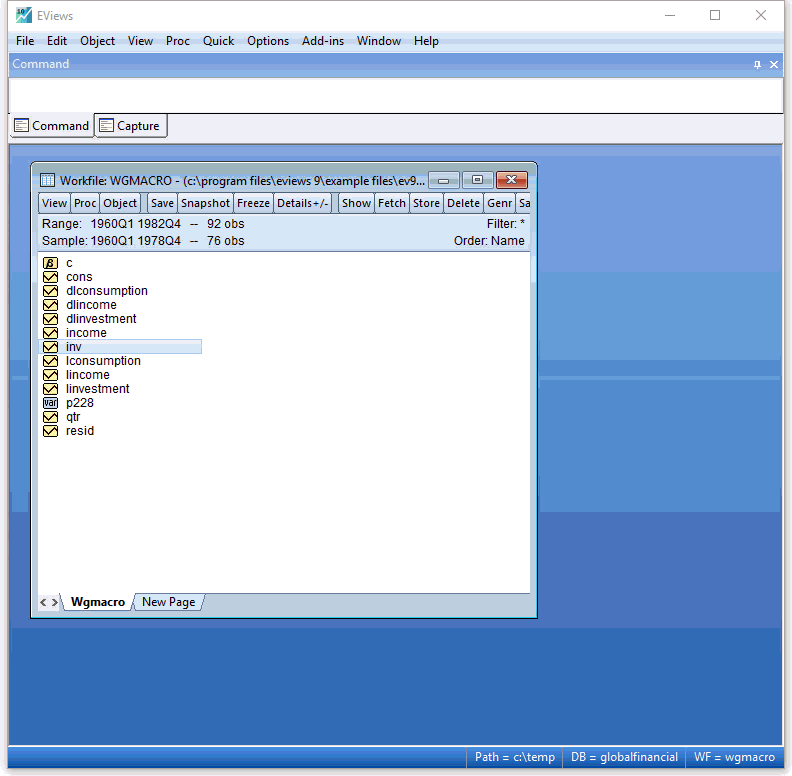Click the Filter: * label
Image resolution: width=792 pixels, height=776 pixels.
506,224
